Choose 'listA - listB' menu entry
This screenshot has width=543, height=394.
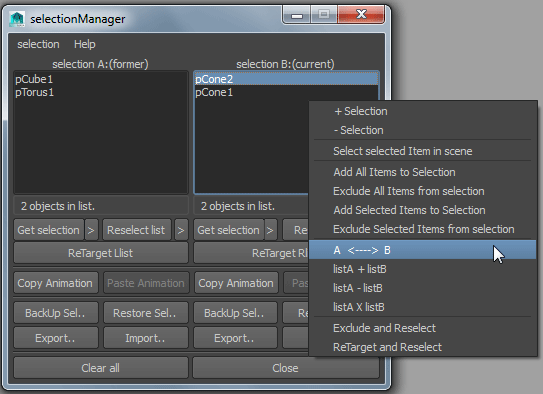[x=422, y=288]
